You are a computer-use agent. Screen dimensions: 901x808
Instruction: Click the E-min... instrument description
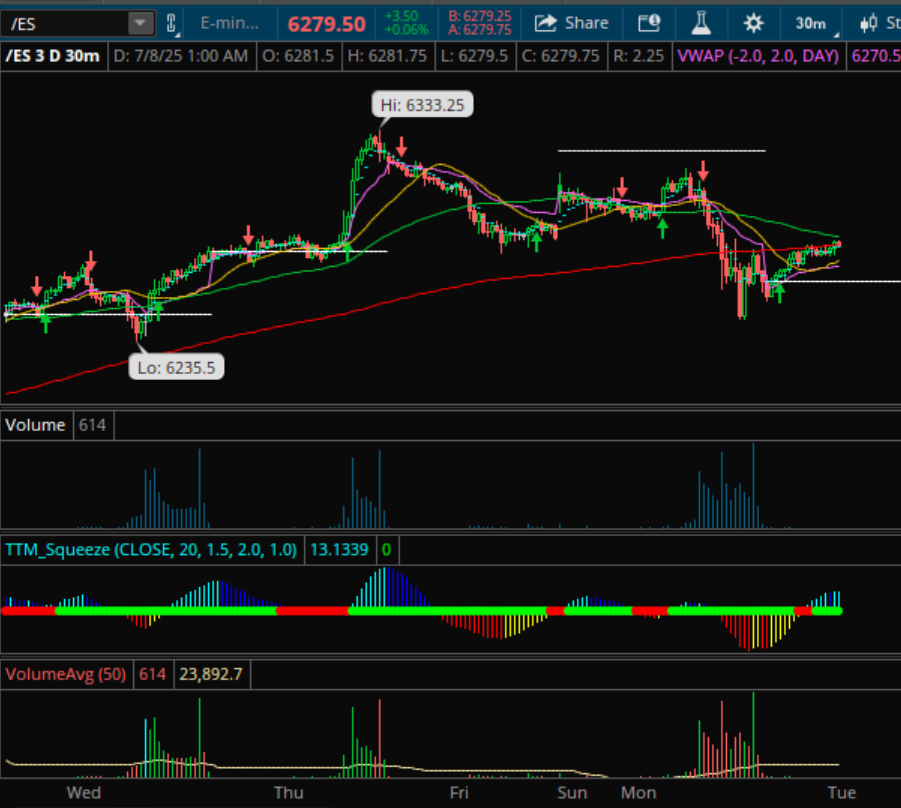pyautogui.click(x=230, y=23)
